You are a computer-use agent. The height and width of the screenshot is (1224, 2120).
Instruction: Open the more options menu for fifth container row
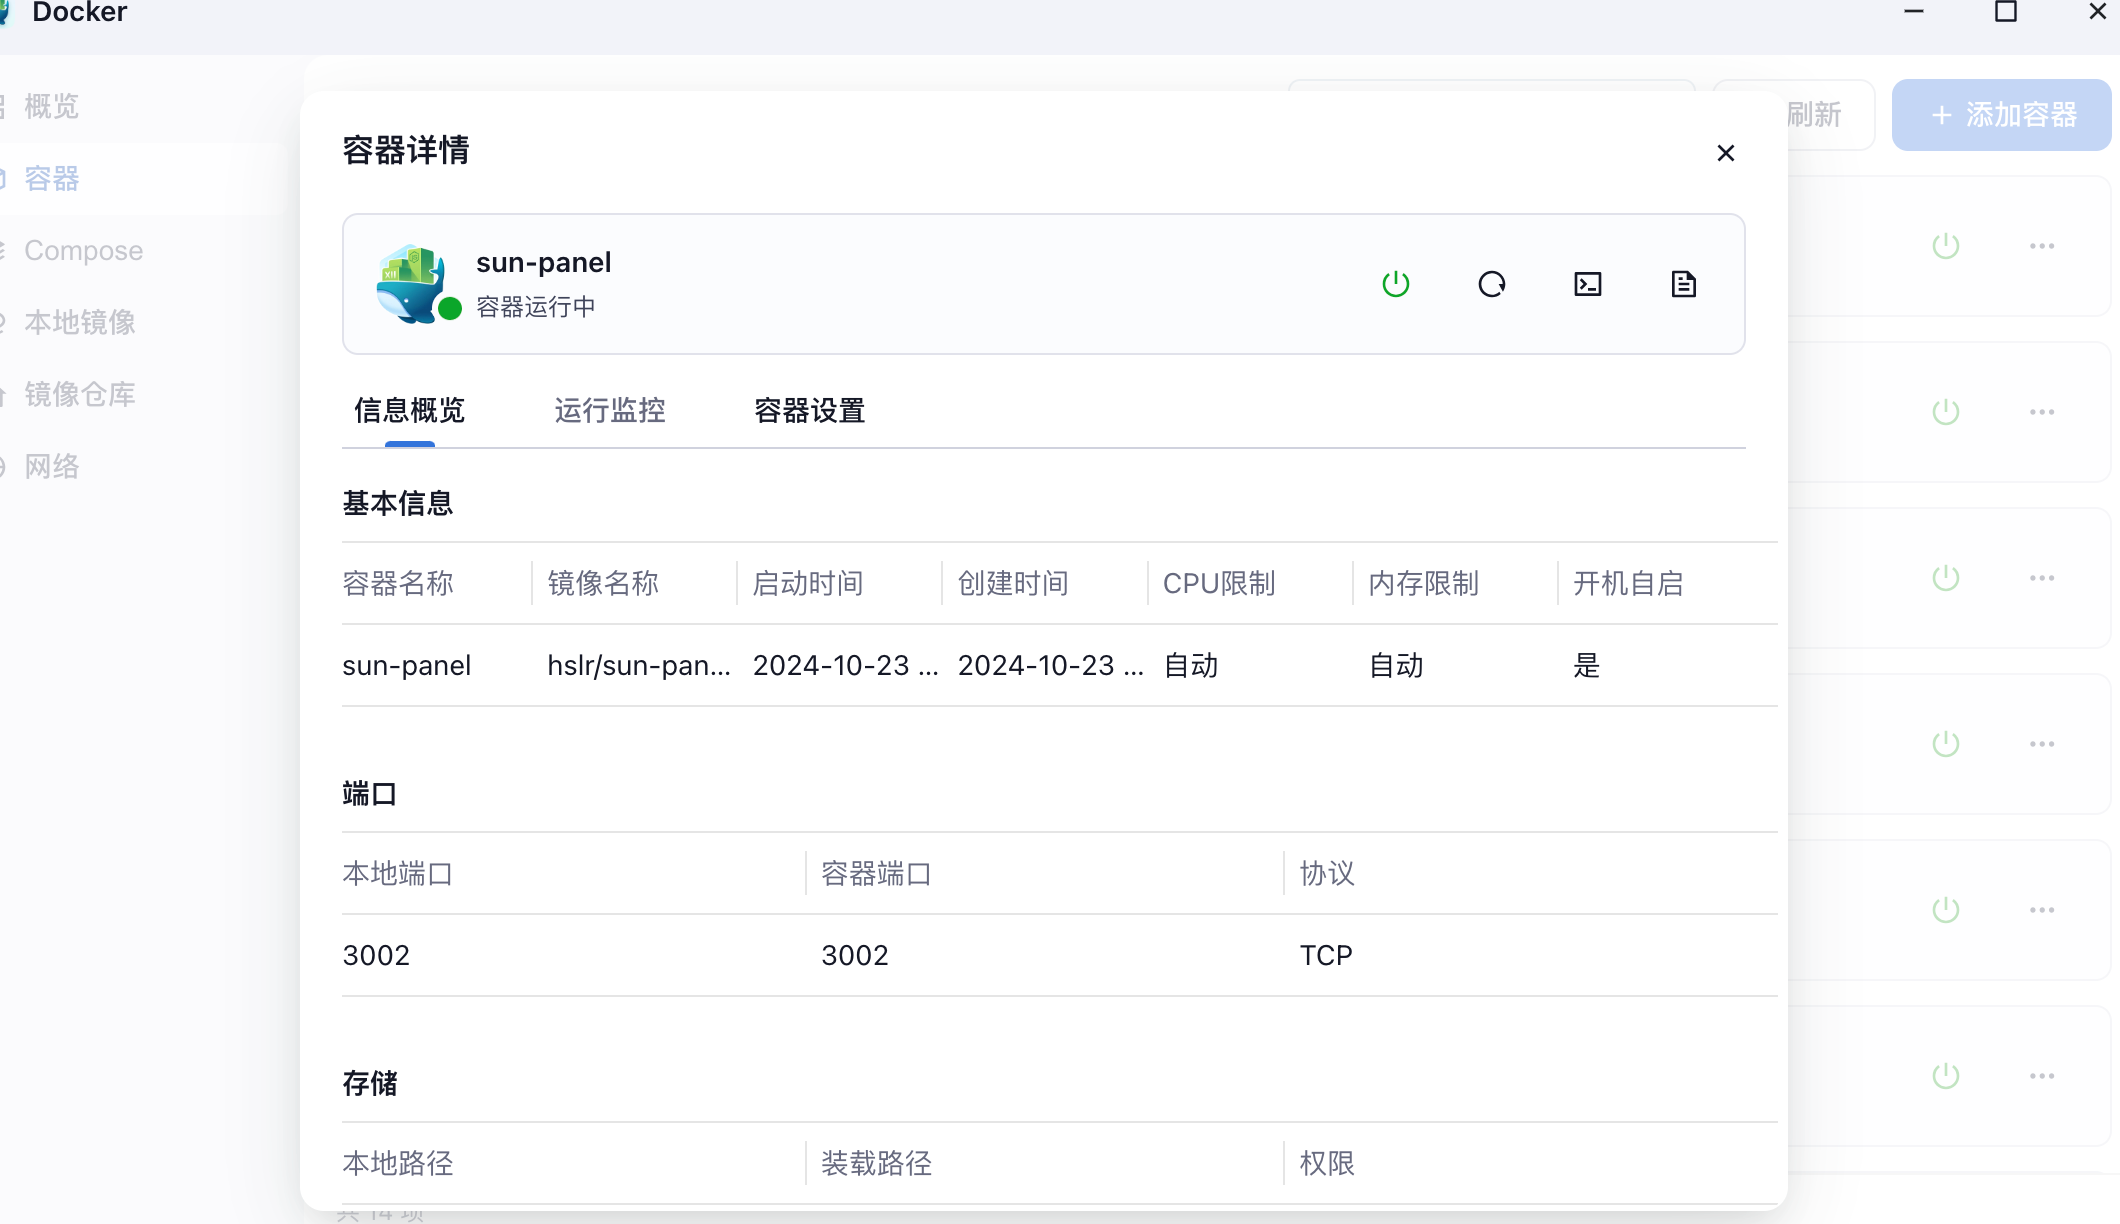(x=2041, y=910)
